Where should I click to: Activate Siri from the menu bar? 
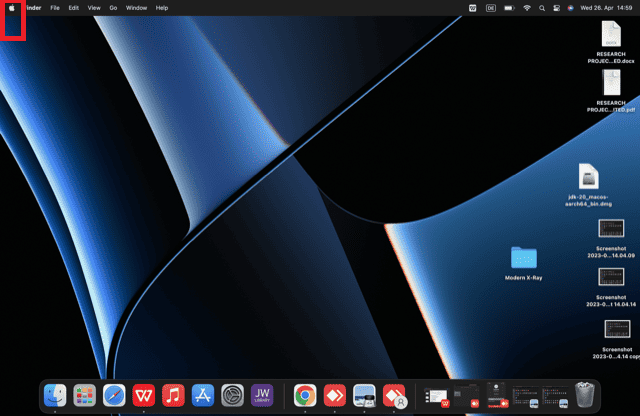click(571, 7)
